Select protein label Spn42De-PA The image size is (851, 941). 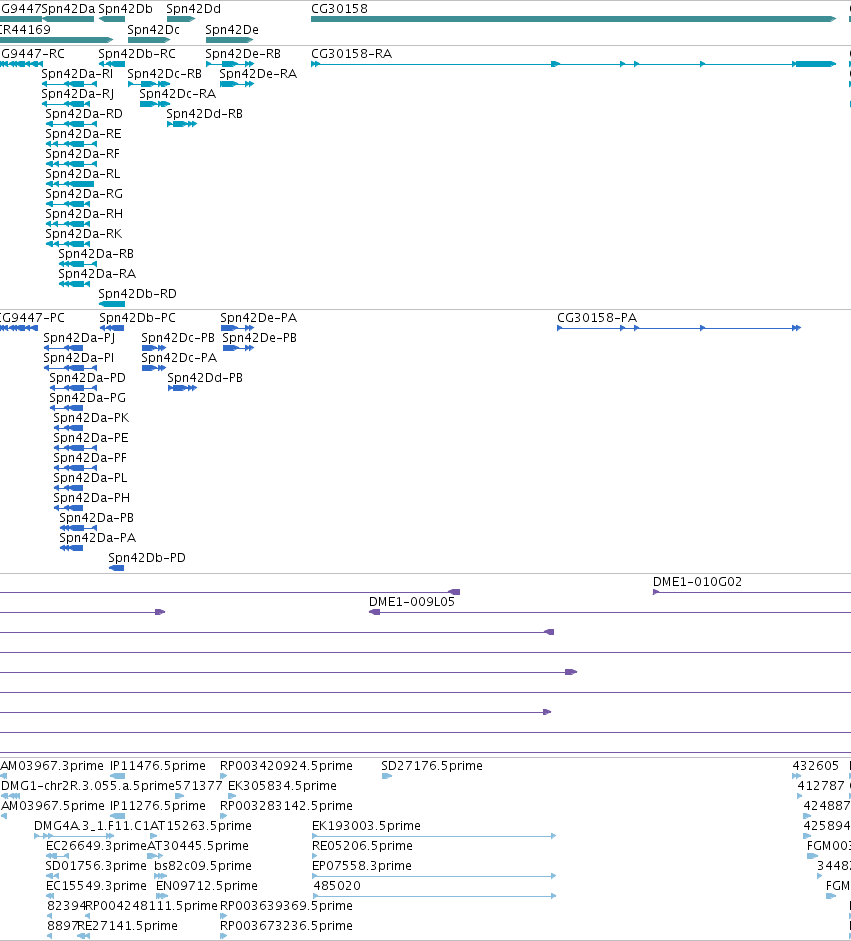(259, 317)
